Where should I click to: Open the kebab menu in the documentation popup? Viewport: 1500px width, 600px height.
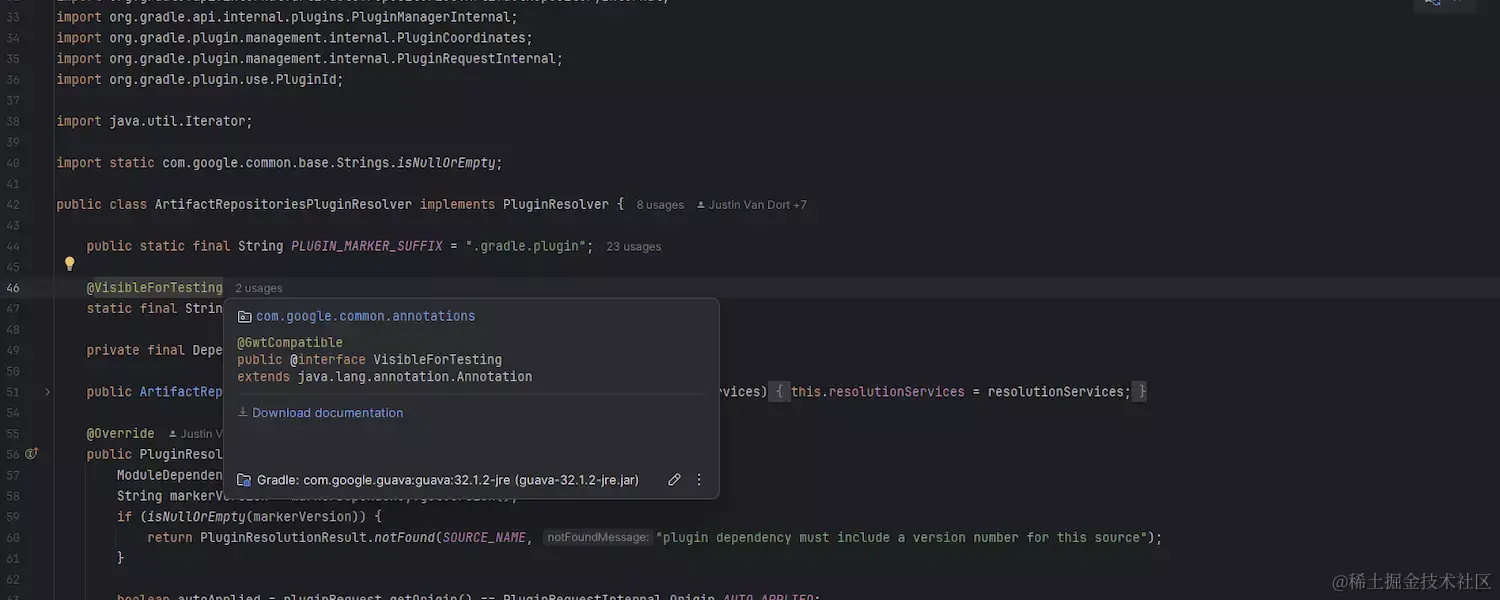coord(698,479)
